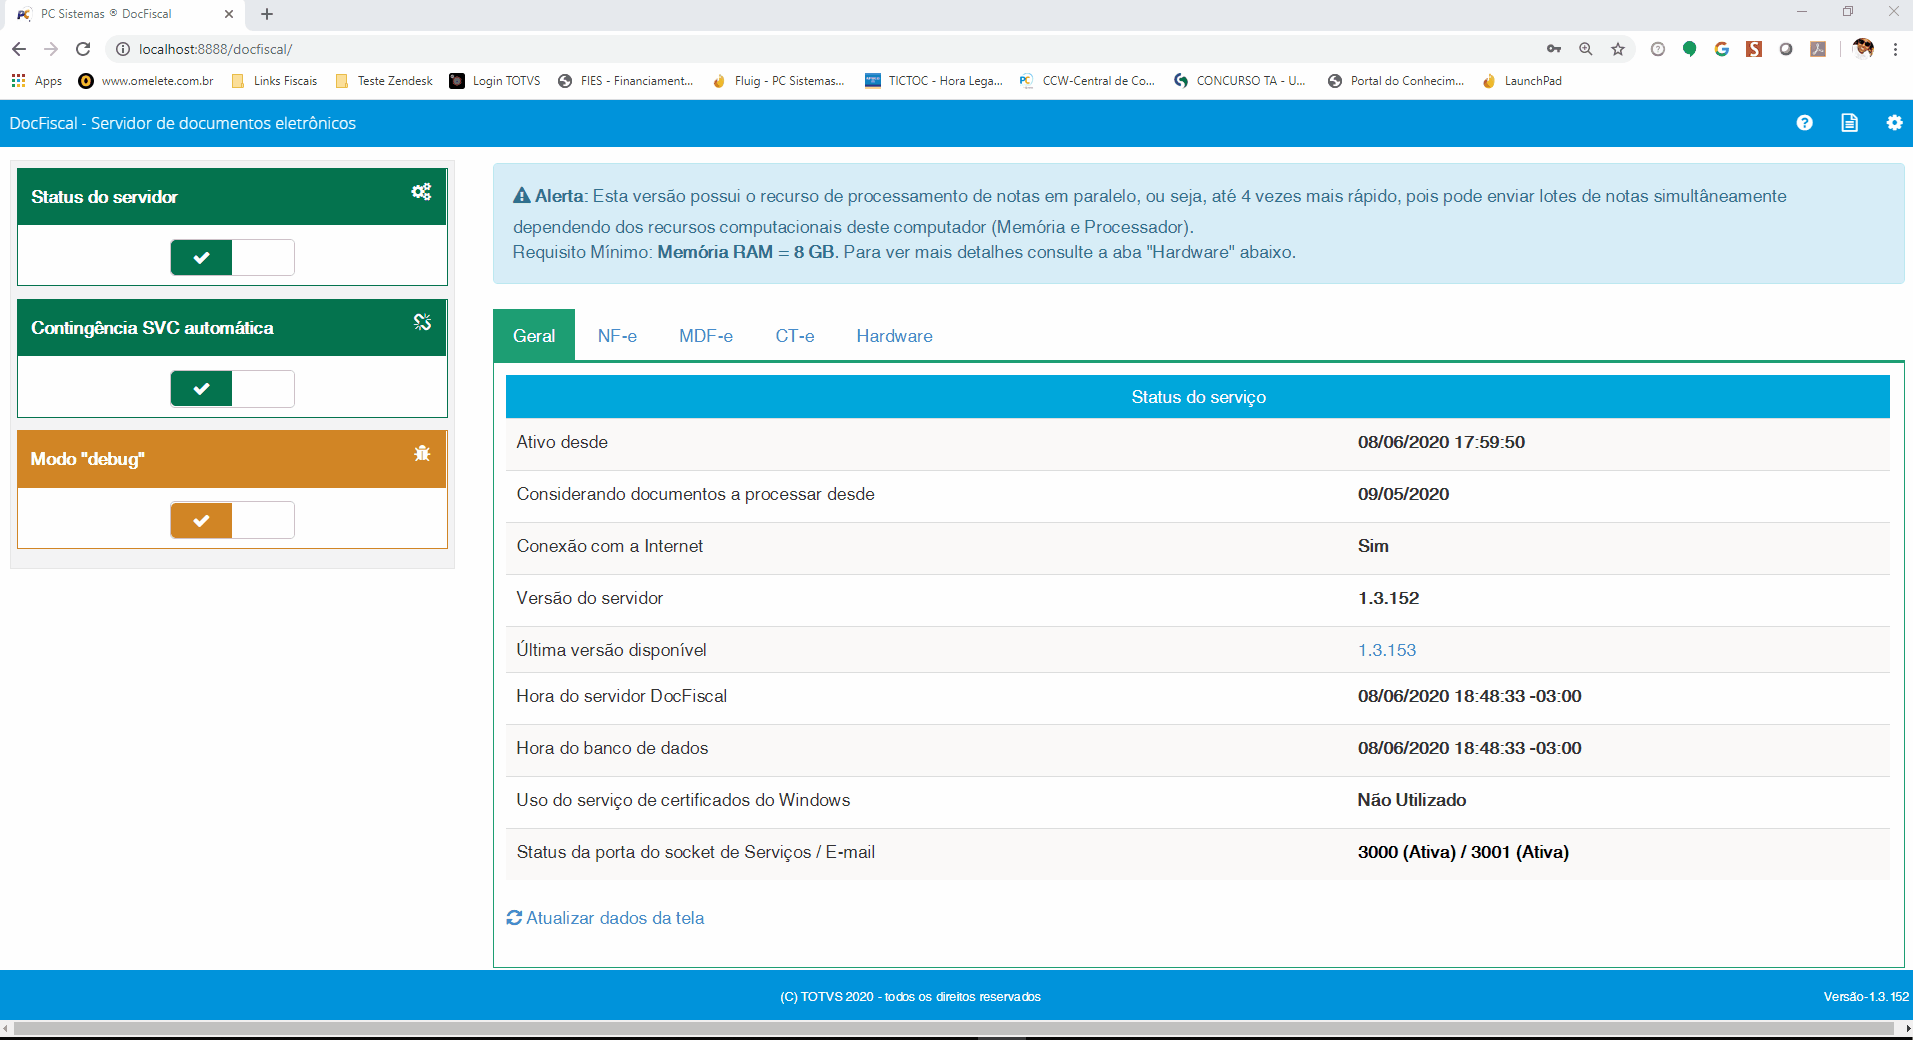
Task: Click the Versão-1.3.152 footer text
Action: point(1866,997)
